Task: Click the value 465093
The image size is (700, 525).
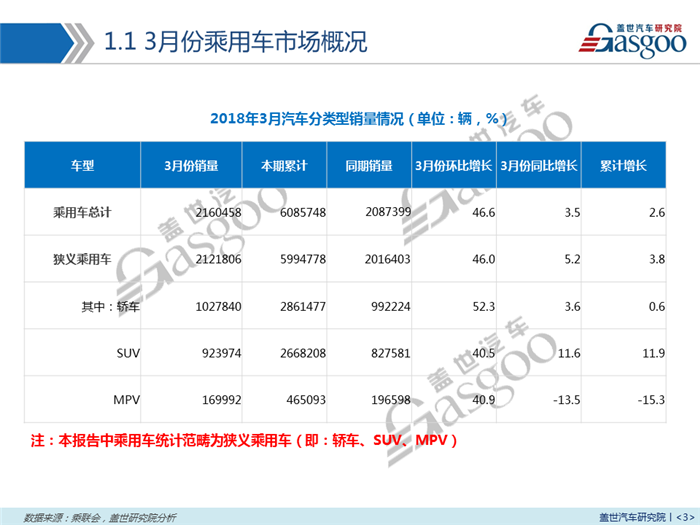Action: (x=306, y=400)
